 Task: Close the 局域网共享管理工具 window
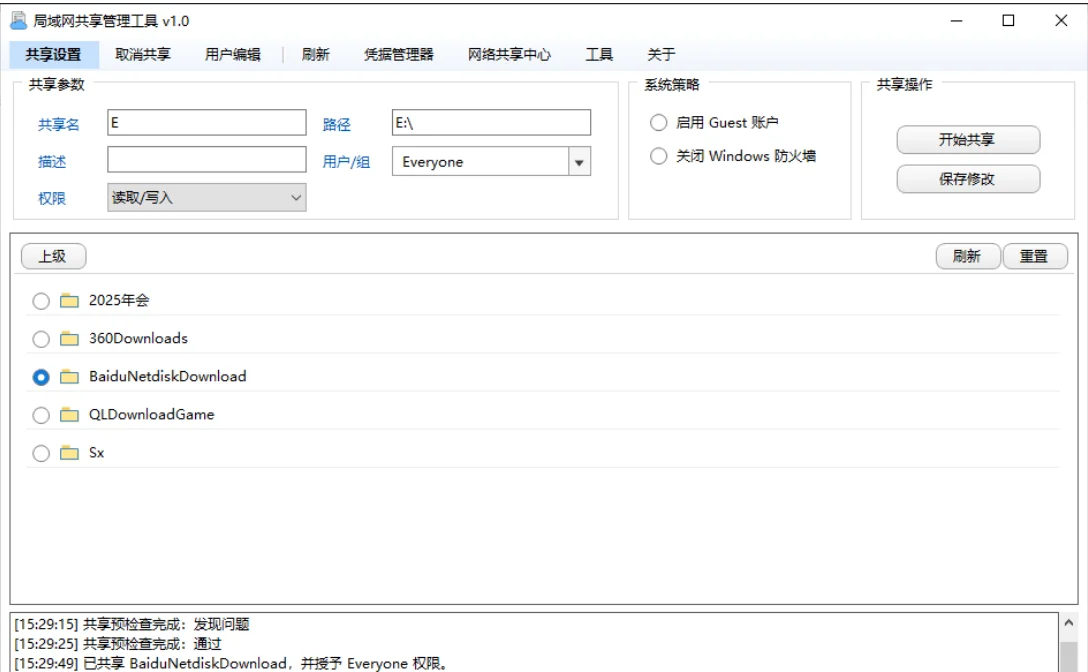1061,21
